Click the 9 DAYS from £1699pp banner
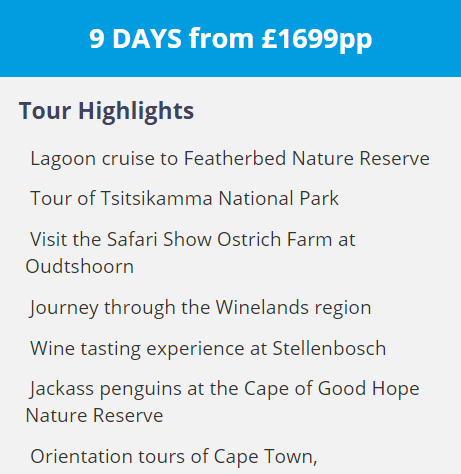 click(230, 38)
